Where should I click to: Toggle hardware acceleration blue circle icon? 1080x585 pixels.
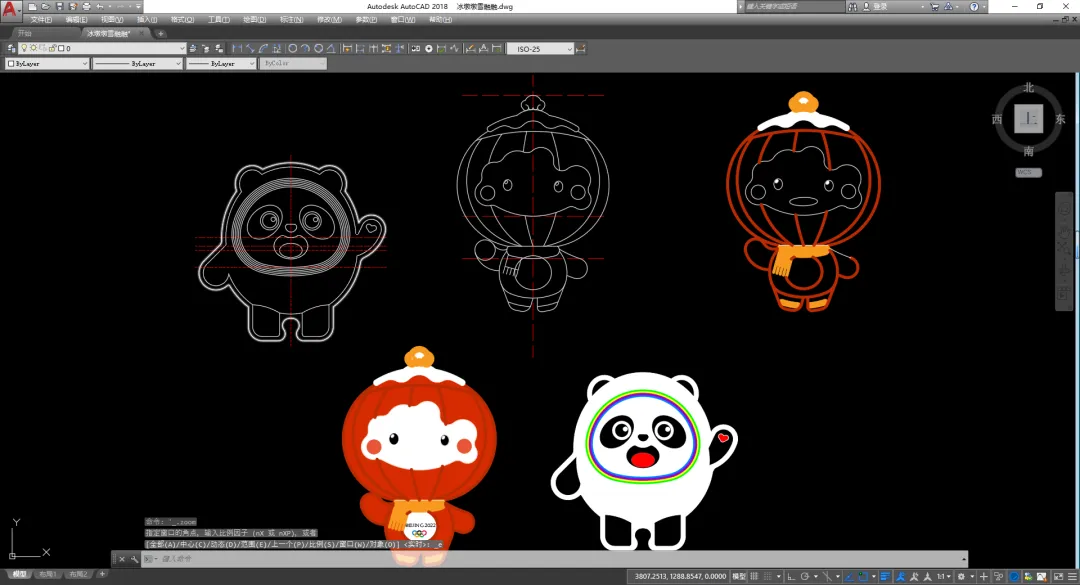point(1014,576)
